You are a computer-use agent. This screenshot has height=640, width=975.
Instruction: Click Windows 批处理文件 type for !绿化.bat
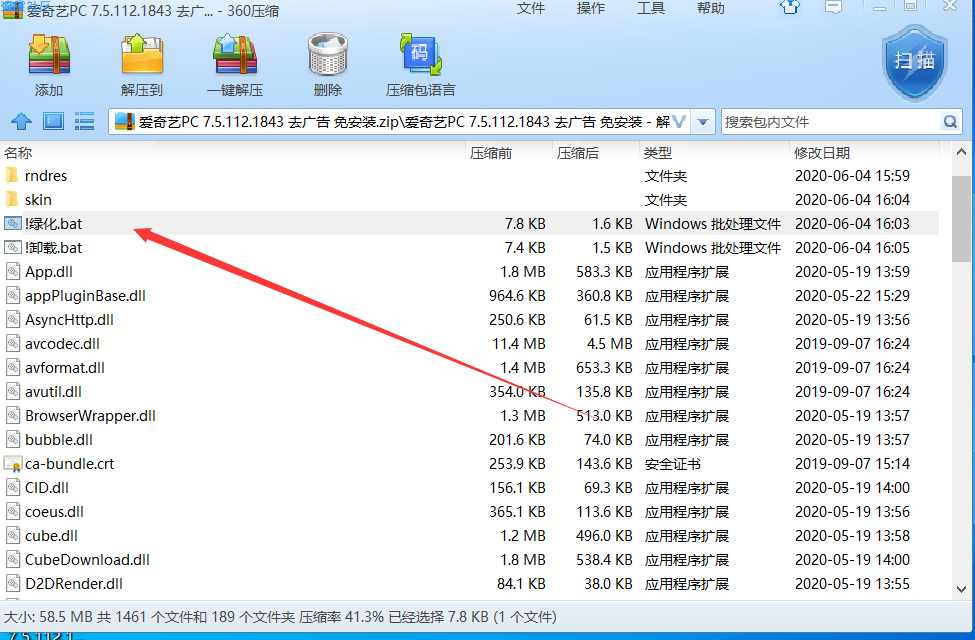713,224
